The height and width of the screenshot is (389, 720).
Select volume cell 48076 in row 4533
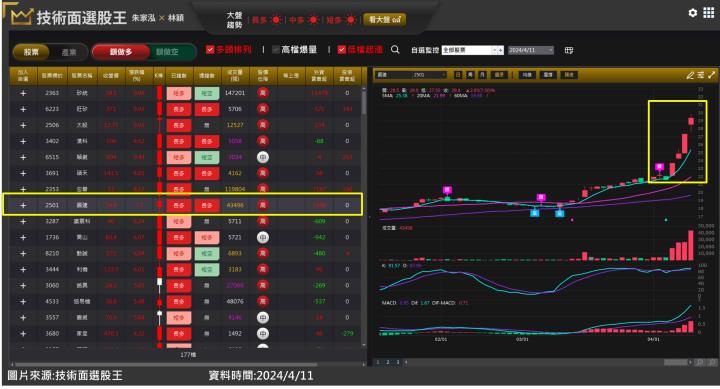coord(235,302)
